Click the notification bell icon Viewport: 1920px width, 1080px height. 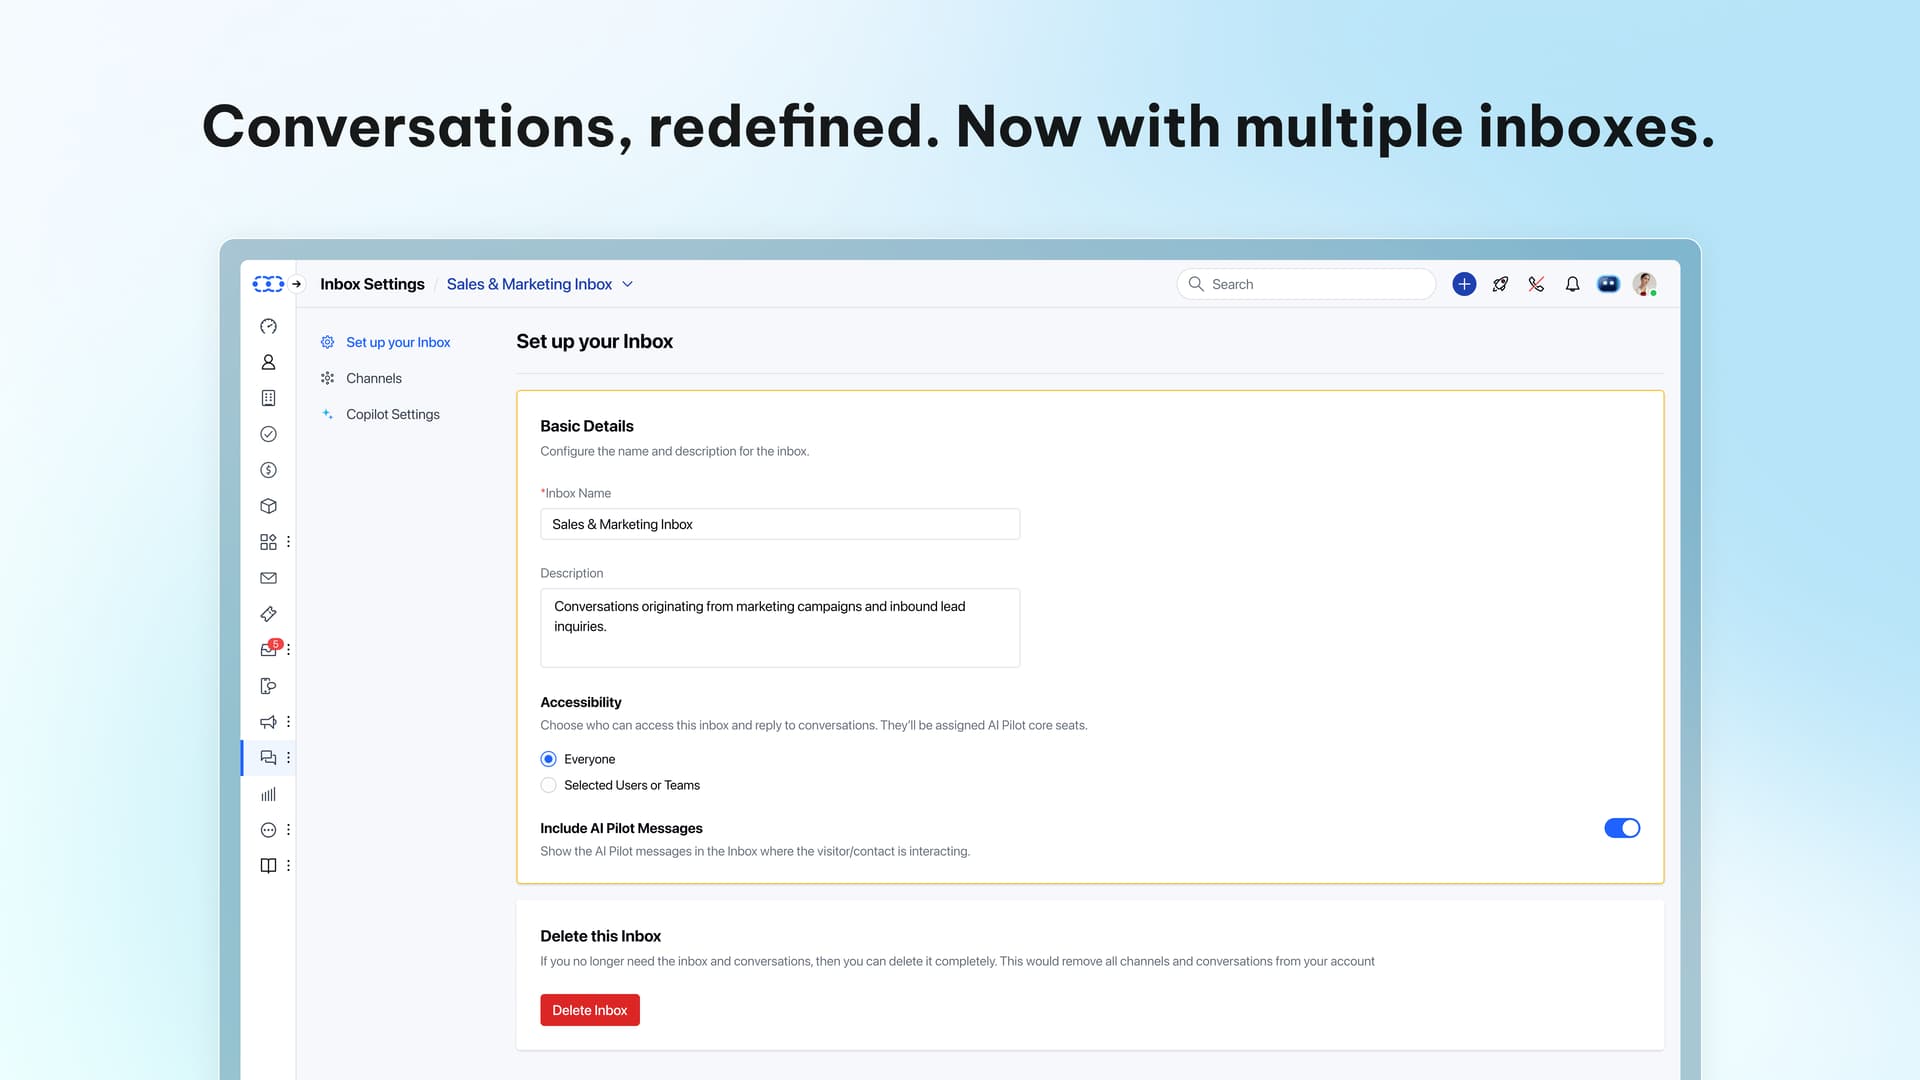(x=1572, y=284)
